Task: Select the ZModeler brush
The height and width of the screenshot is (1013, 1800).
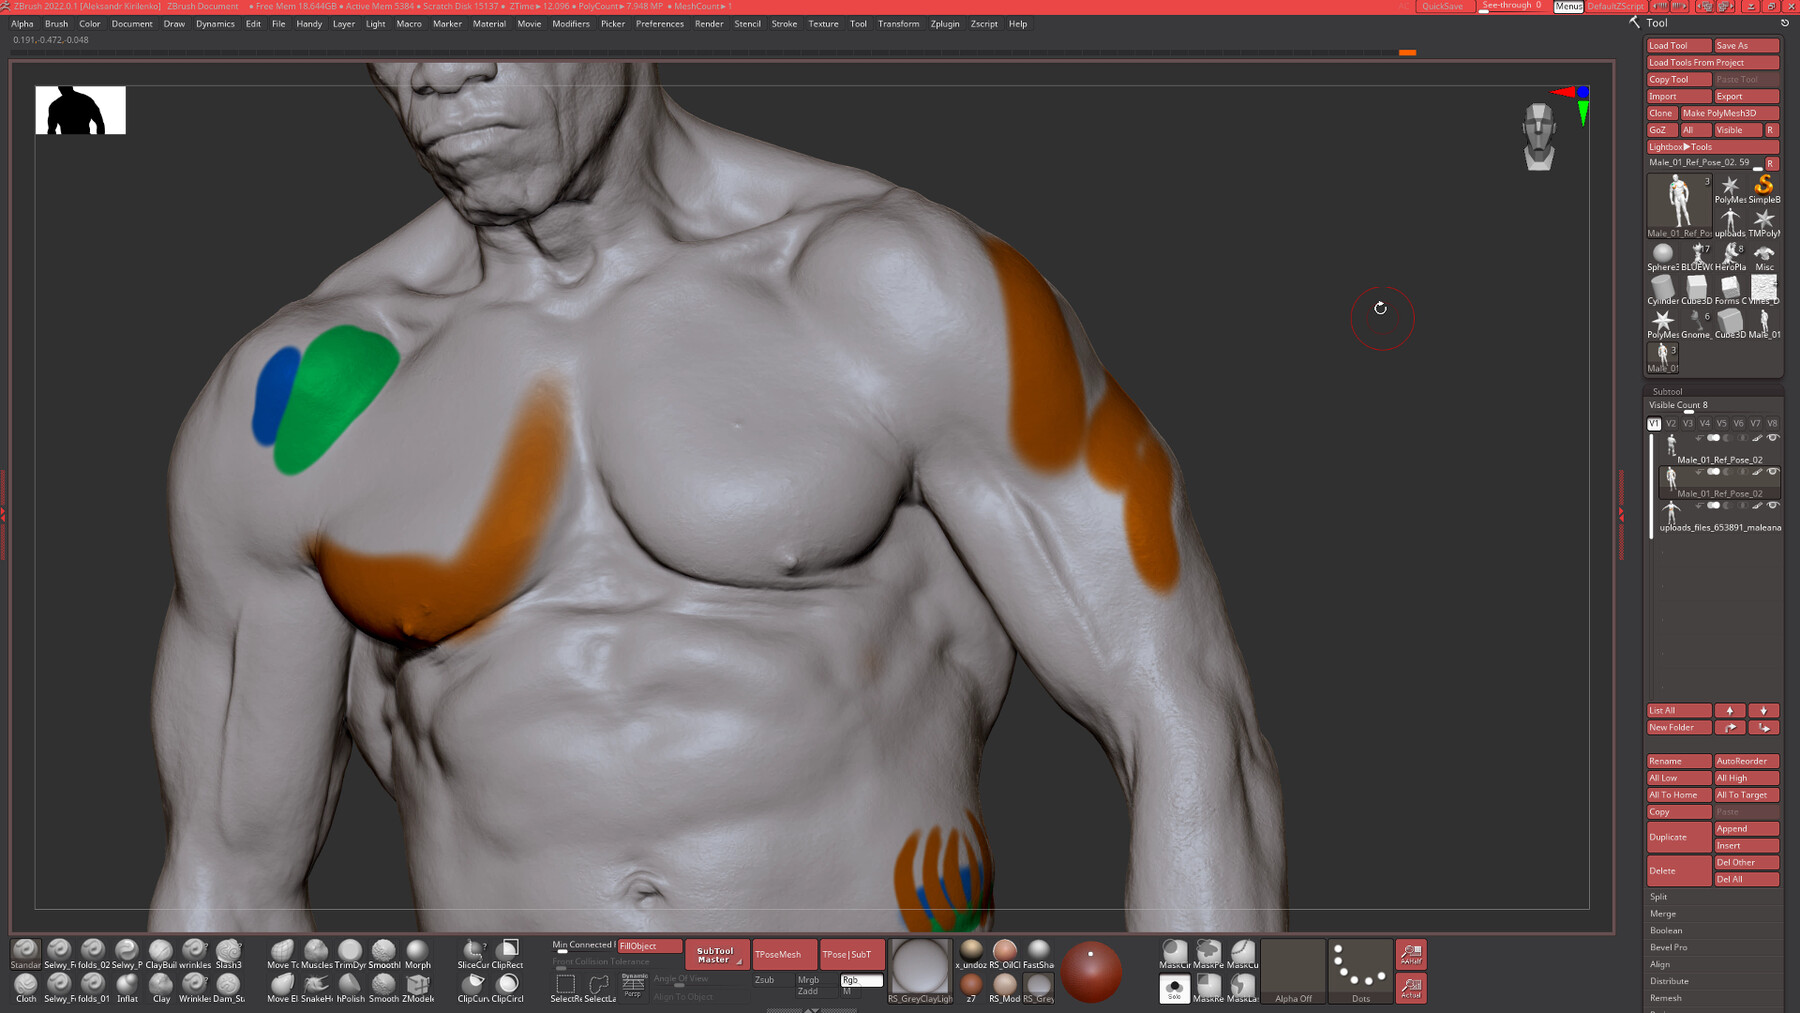Action: point(417,985)
